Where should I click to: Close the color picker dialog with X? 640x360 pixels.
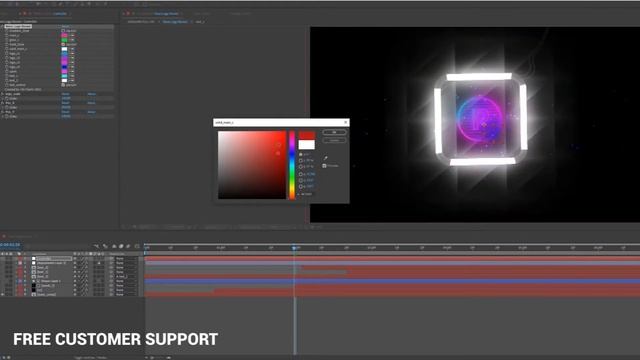pos(346,122)
